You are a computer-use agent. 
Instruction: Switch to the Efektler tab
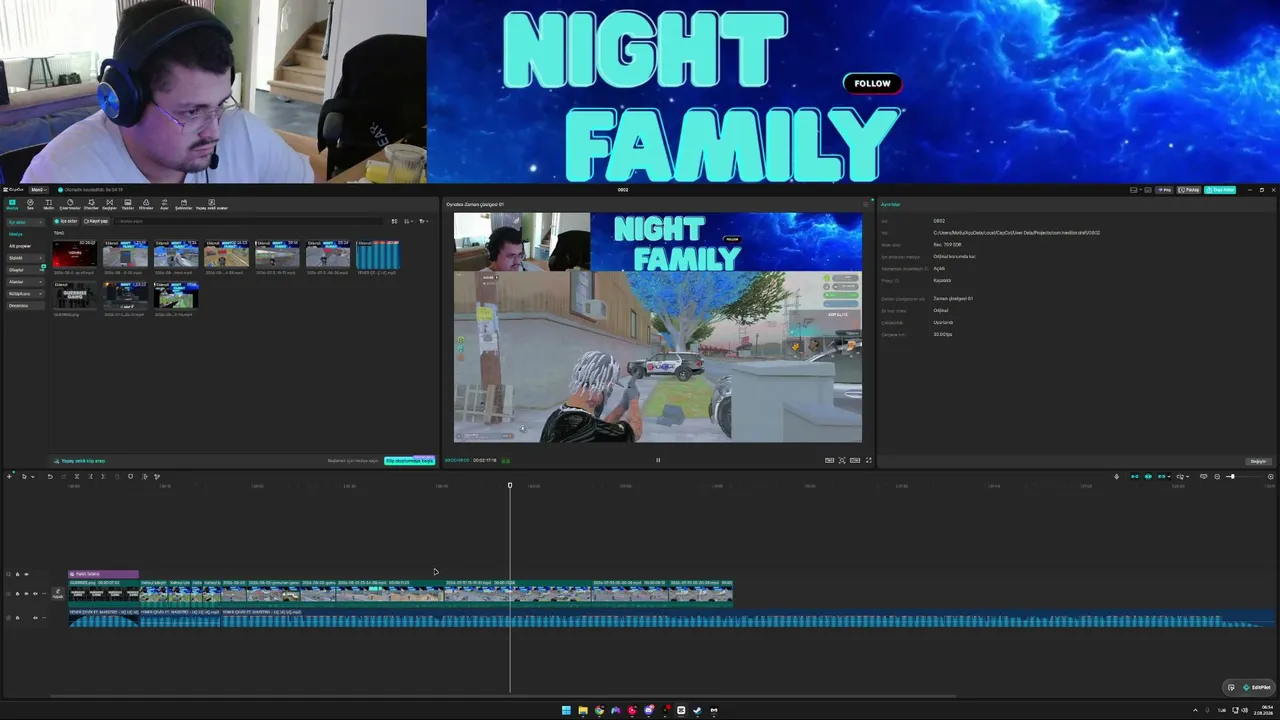coord(91,205)
